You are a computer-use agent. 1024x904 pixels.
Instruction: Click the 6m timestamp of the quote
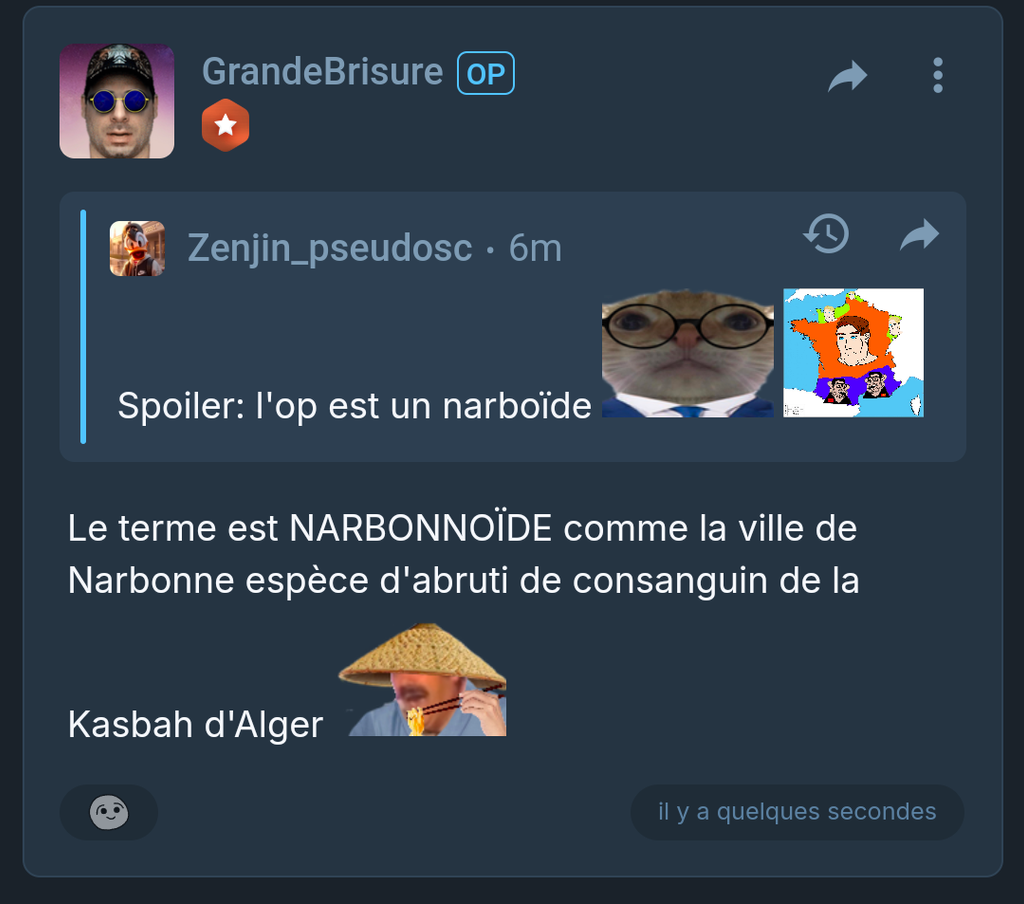point(535,248)
